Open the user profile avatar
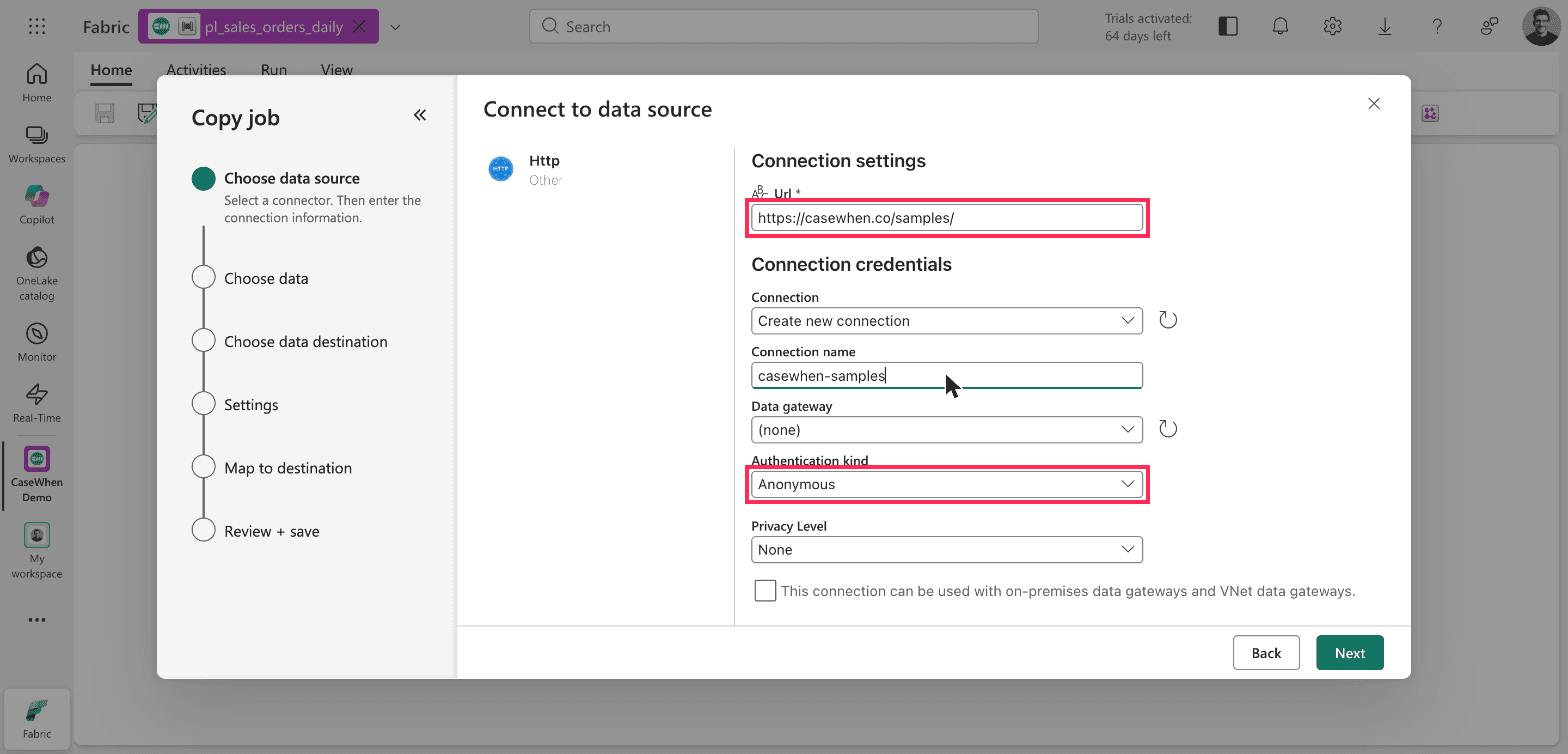The image size is (1568, 754). [x=1541, y=27]
